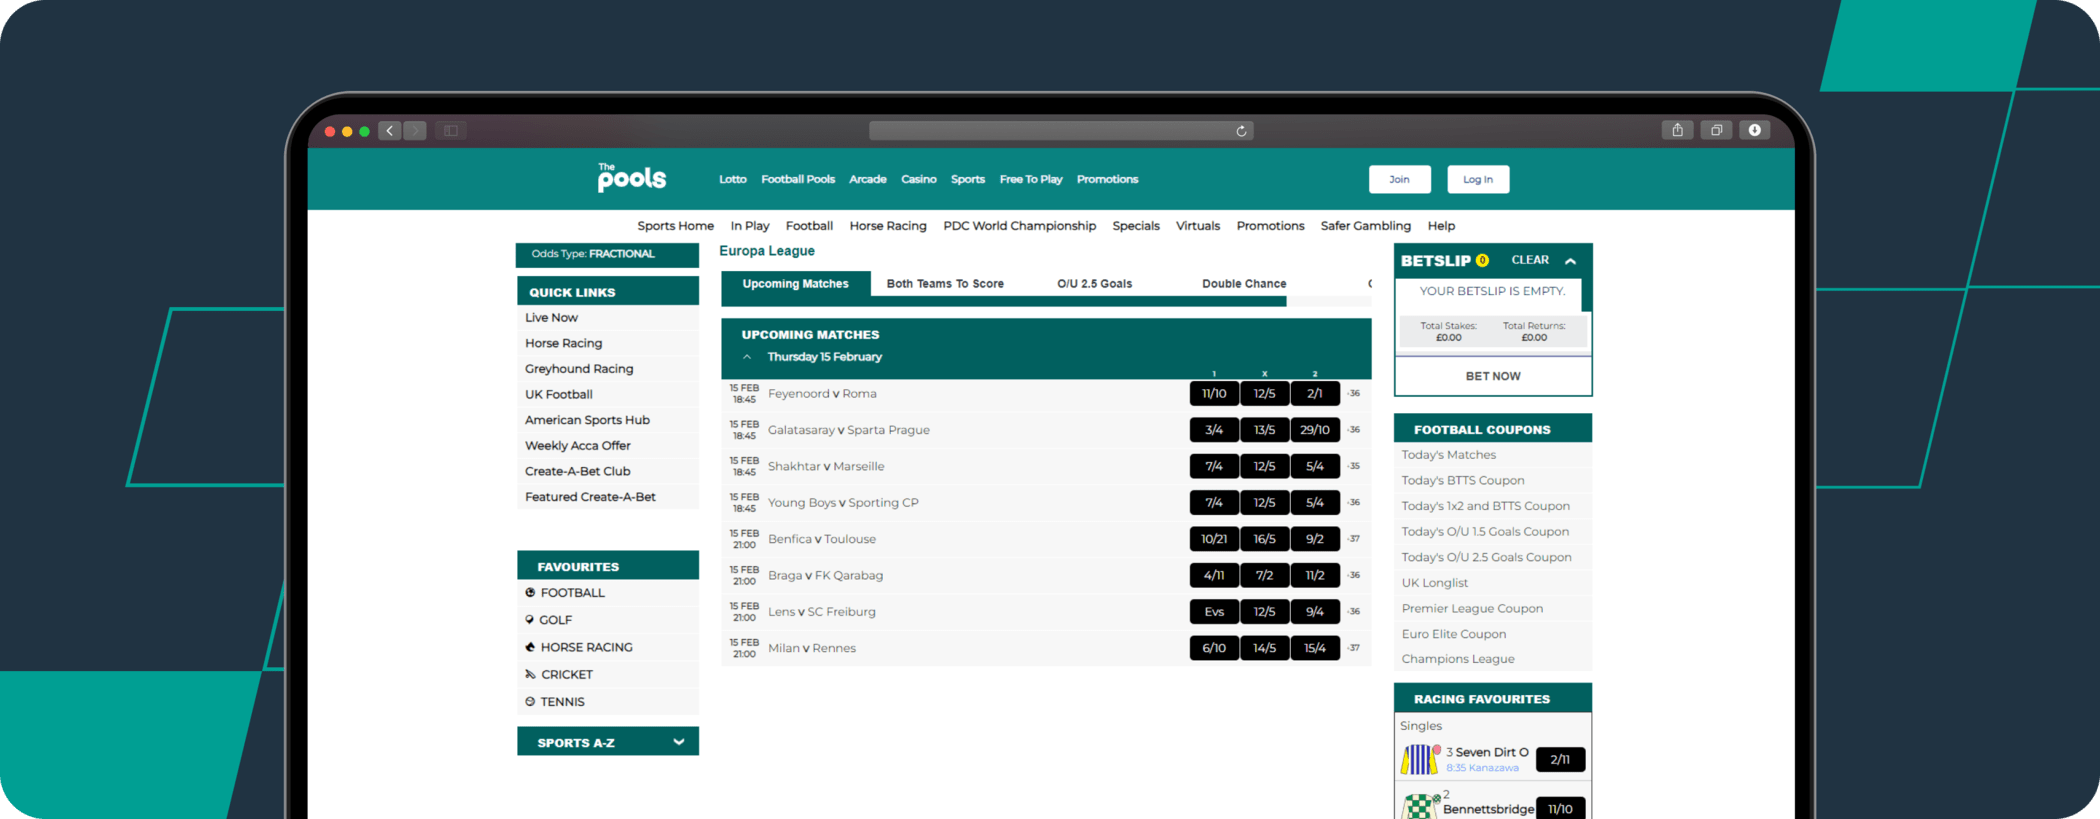The image size is (2100, 819).
Task: Open American Sports Hub quick link
Action: (587, 420)
